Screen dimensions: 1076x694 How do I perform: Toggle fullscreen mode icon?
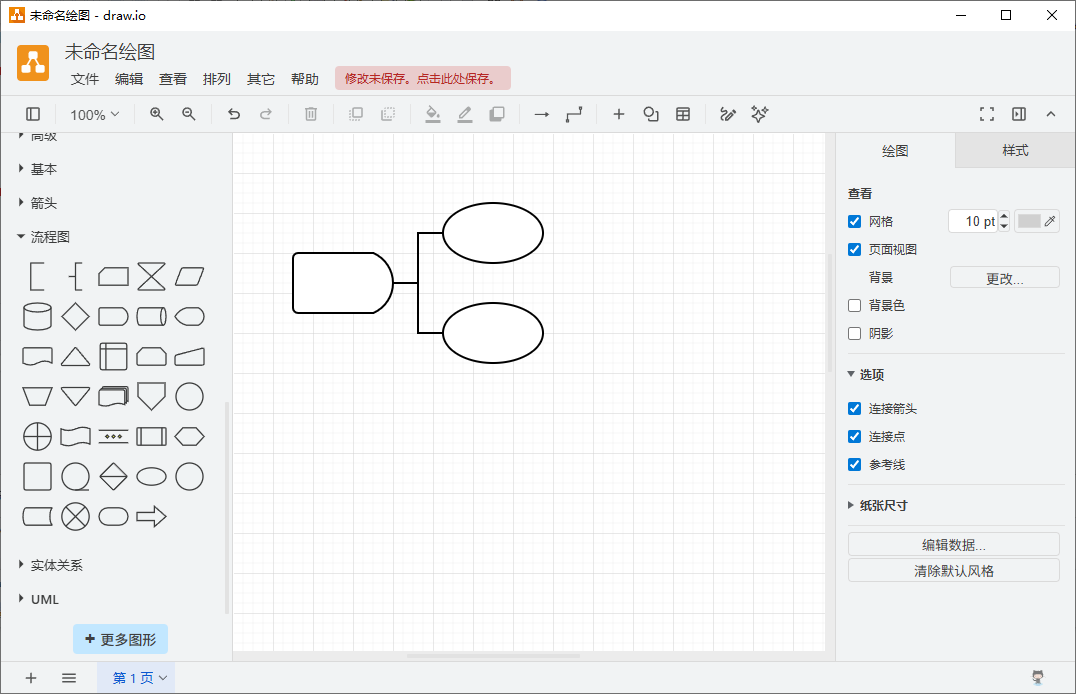click(987, 114)
